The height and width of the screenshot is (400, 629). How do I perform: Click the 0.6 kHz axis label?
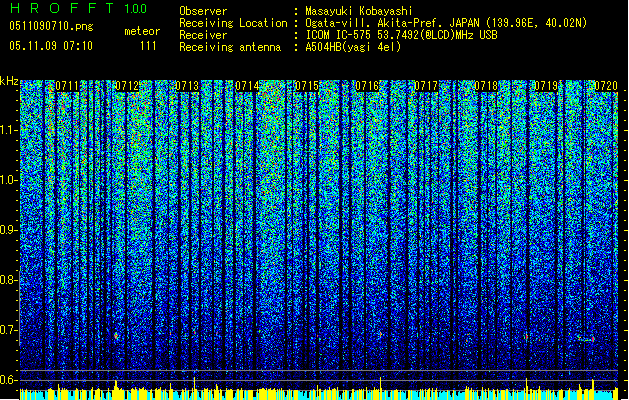click(9, 380)
